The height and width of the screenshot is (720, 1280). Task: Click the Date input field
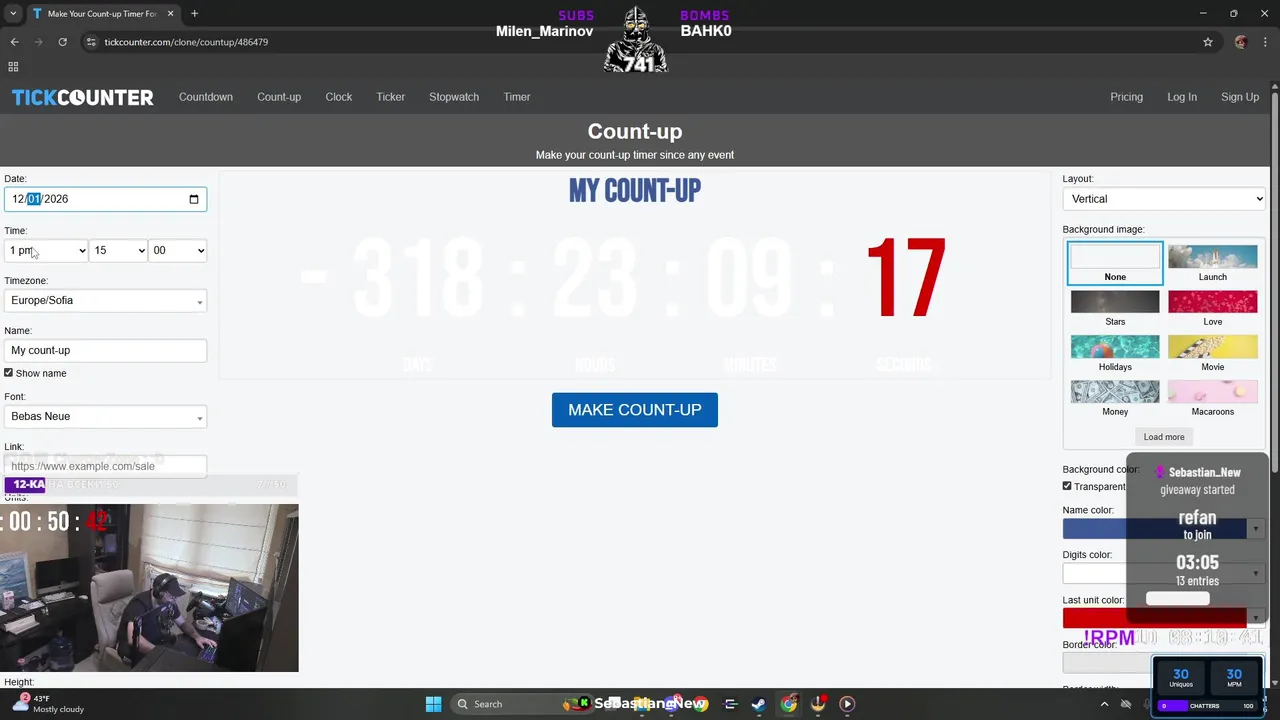pos(105,199)
